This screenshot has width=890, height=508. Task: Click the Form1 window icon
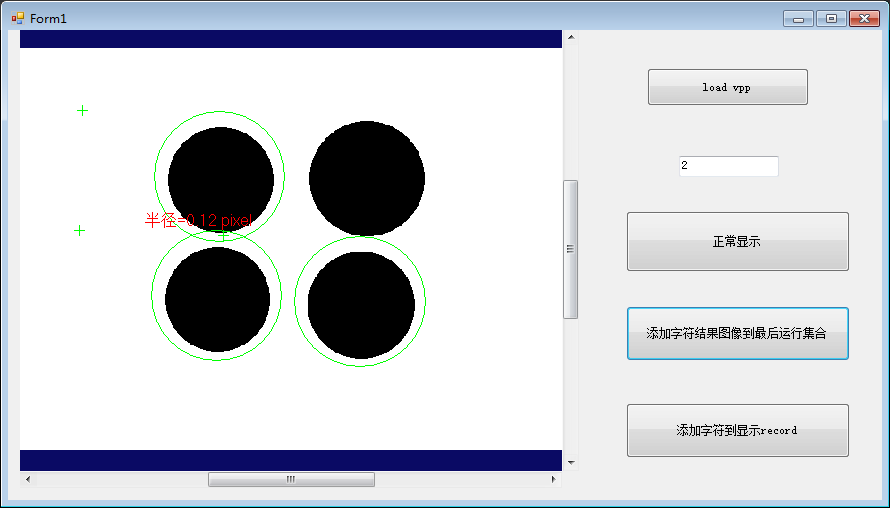pyautogui.click(x=18, y=18)
